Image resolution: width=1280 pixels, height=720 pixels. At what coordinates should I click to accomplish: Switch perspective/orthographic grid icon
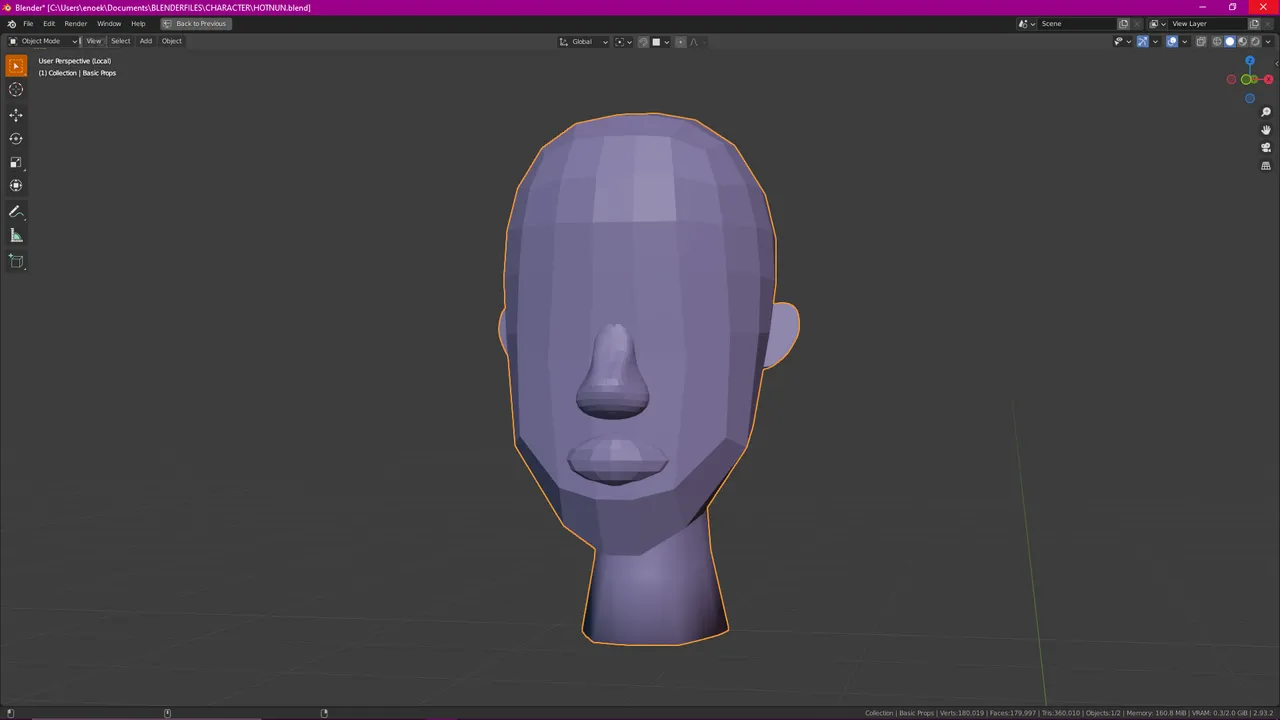[1266, 166]
